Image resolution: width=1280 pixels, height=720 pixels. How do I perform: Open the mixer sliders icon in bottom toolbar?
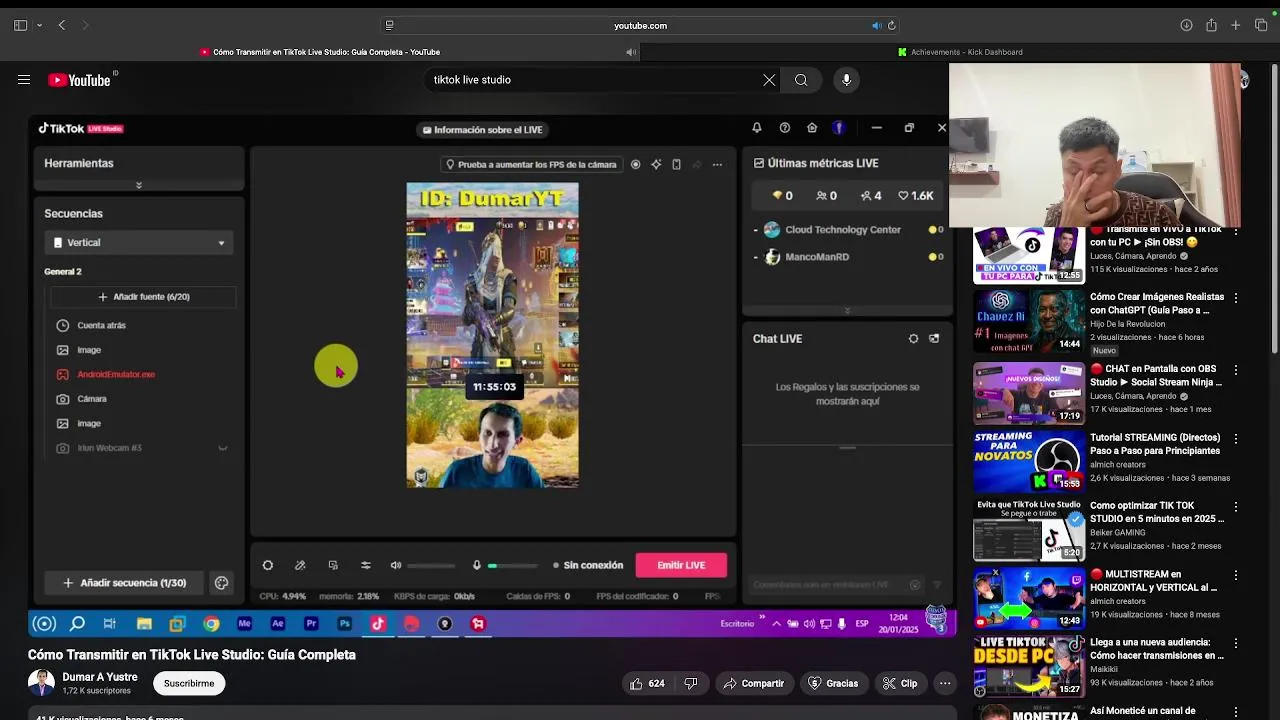pyautogui.click(x=366, y=565)
